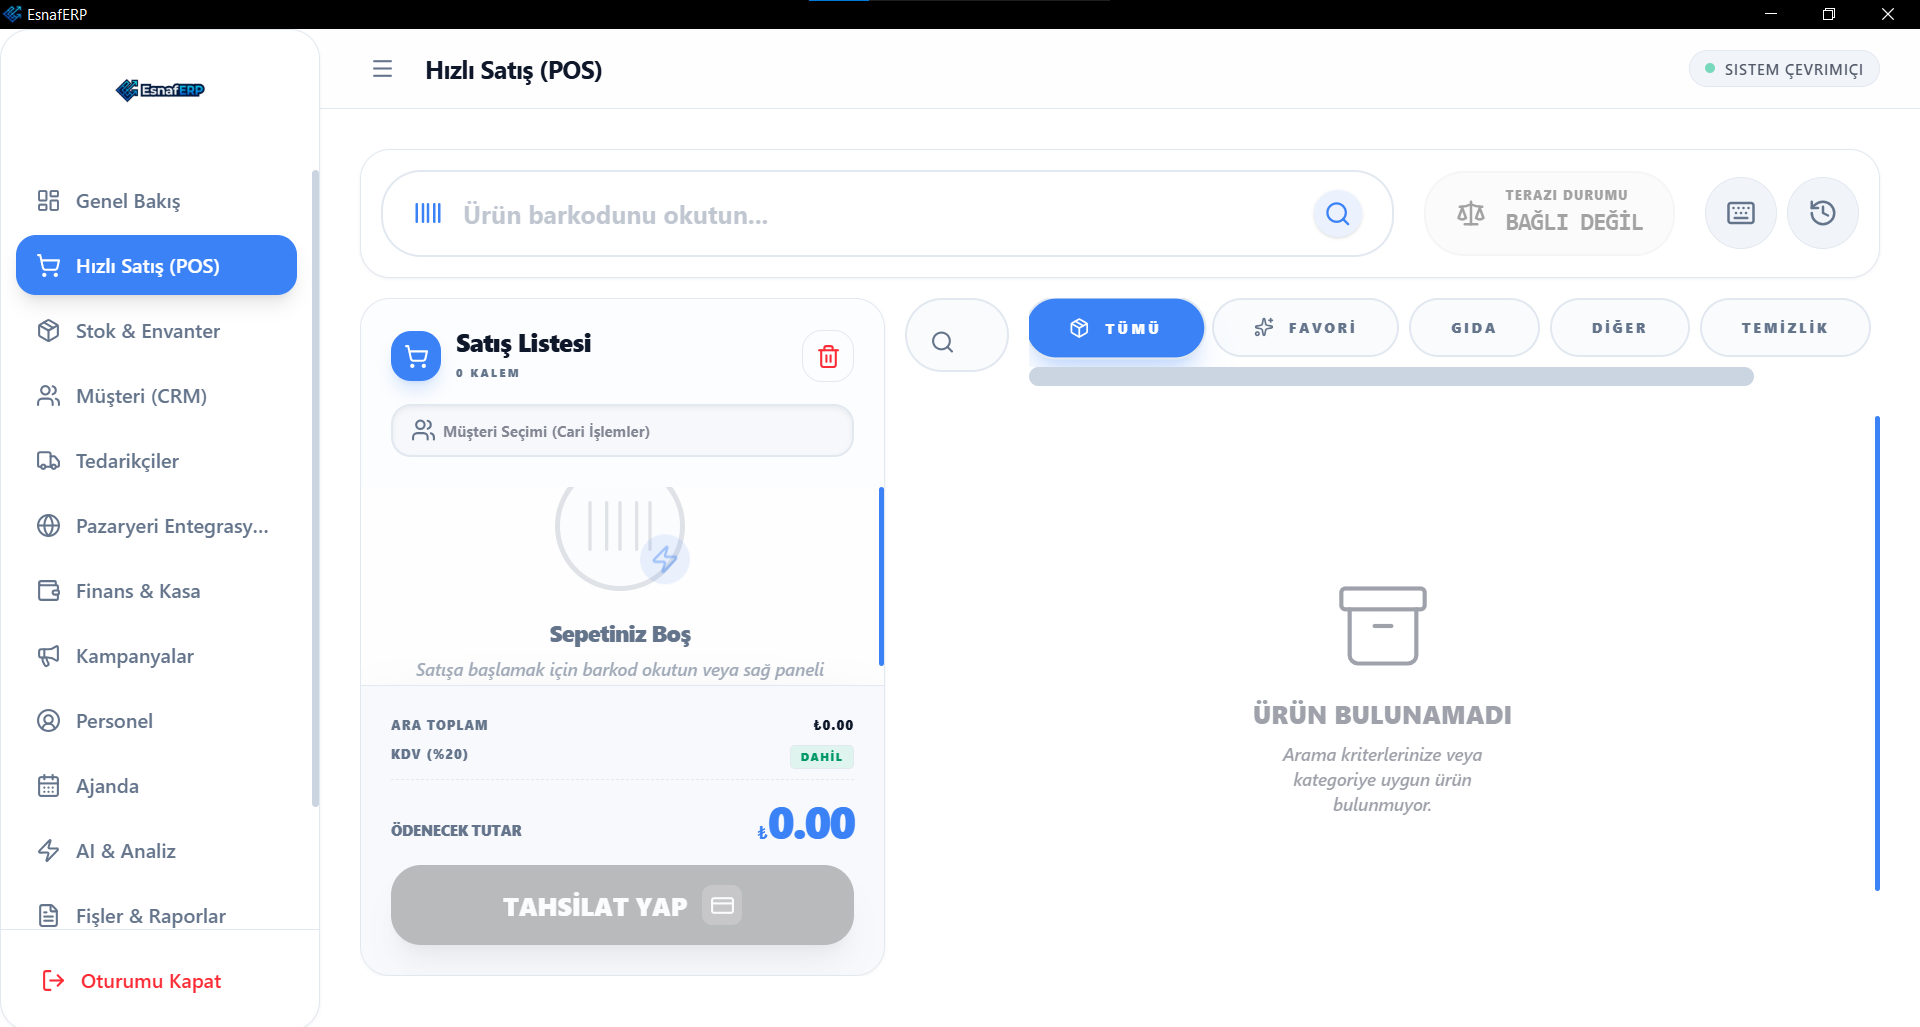Open the sales history clock icon
The width and height of the screenshot is (1920, 1027).
pos(1823,213)
